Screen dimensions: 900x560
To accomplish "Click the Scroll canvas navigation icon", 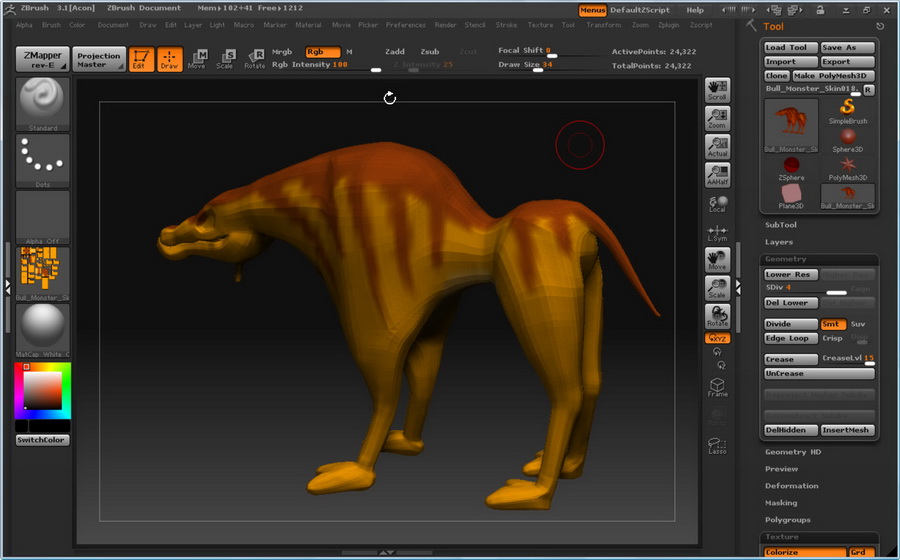I will click(717, 90).
